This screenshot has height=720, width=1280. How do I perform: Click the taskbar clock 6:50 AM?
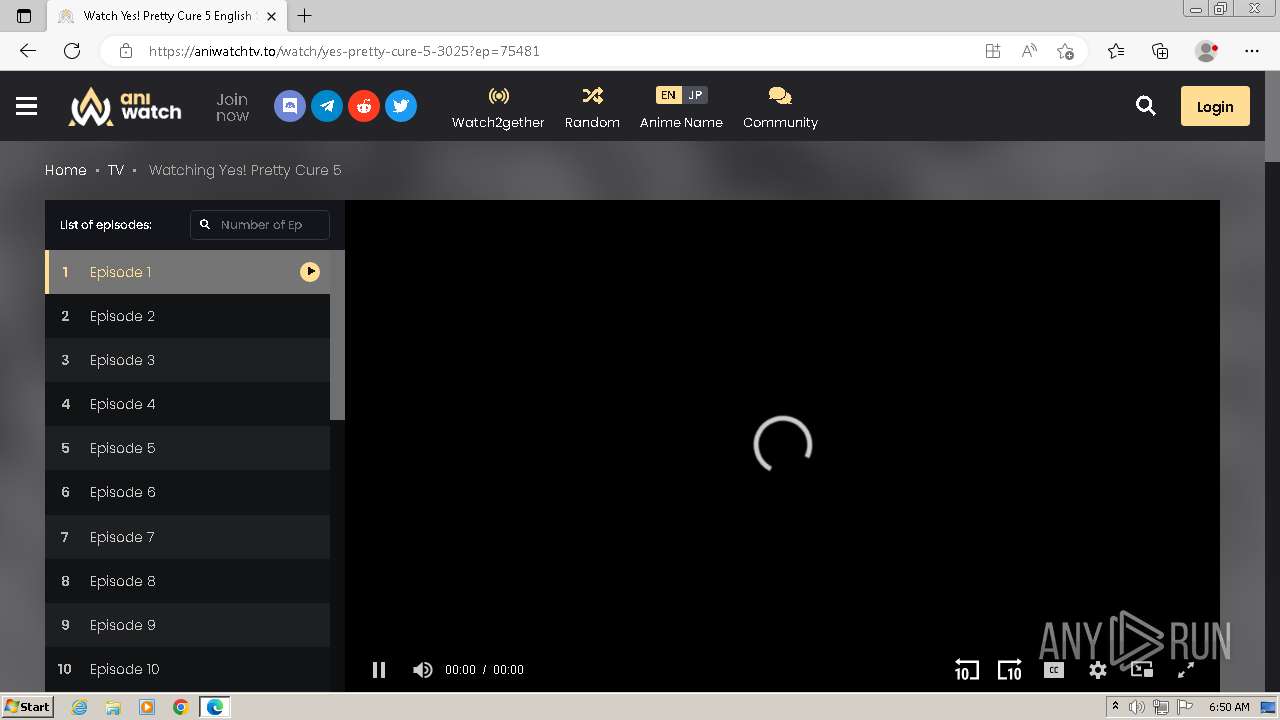point(1229,707)
